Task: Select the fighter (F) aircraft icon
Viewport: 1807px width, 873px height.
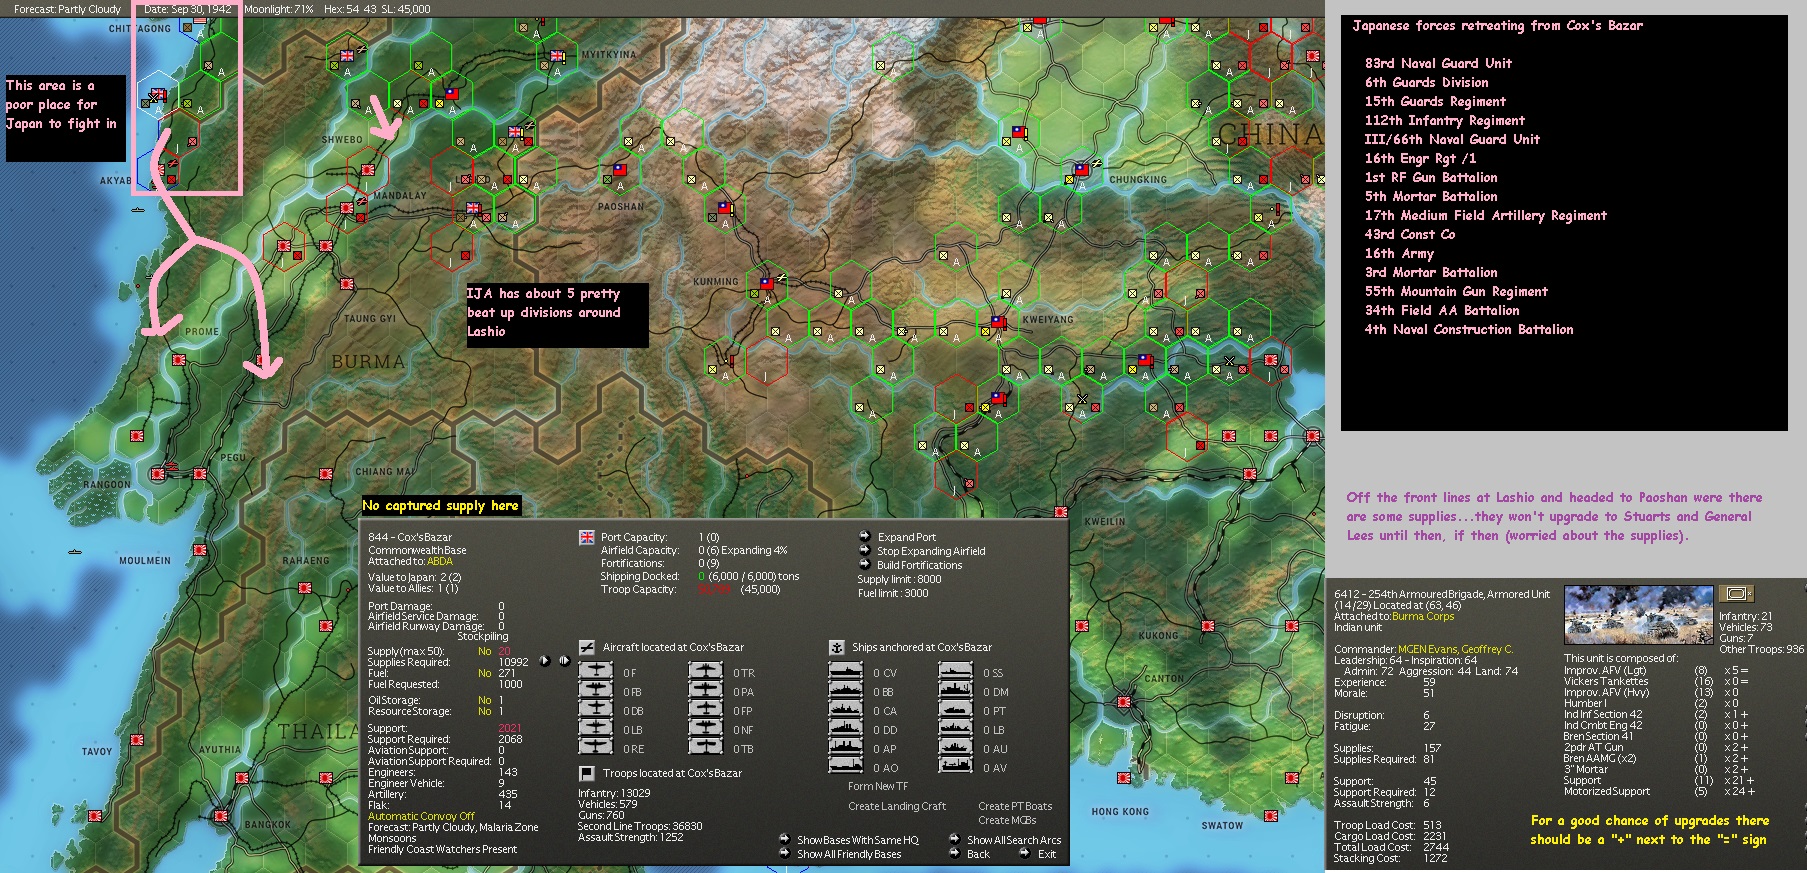Action: coord(596,672)
